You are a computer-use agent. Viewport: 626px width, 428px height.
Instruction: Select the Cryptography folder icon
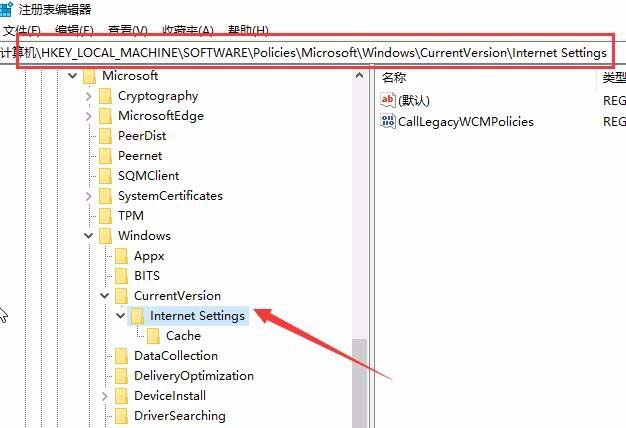click(x=105, y=96)
